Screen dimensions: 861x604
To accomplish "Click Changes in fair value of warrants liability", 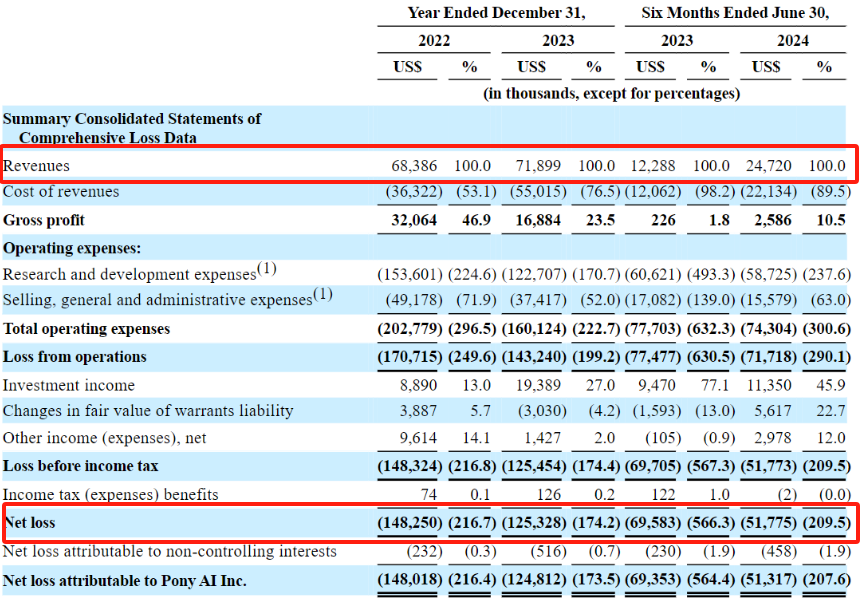I will [148, 411].
